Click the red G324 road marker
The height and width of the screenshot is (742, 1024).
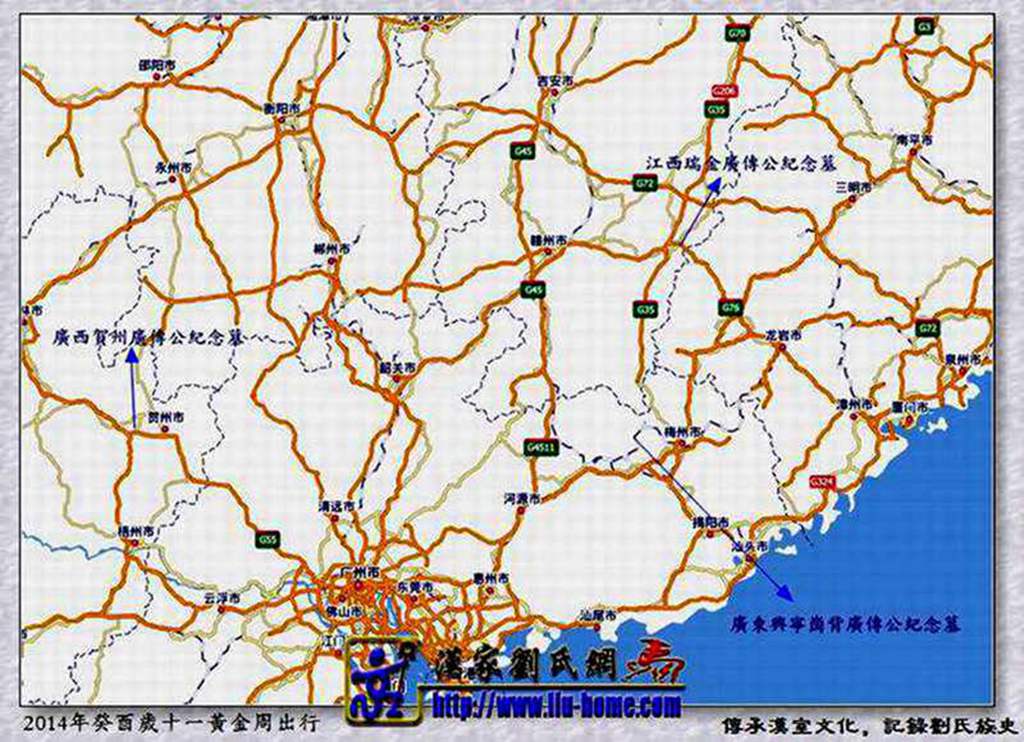(x=822, y=482)
